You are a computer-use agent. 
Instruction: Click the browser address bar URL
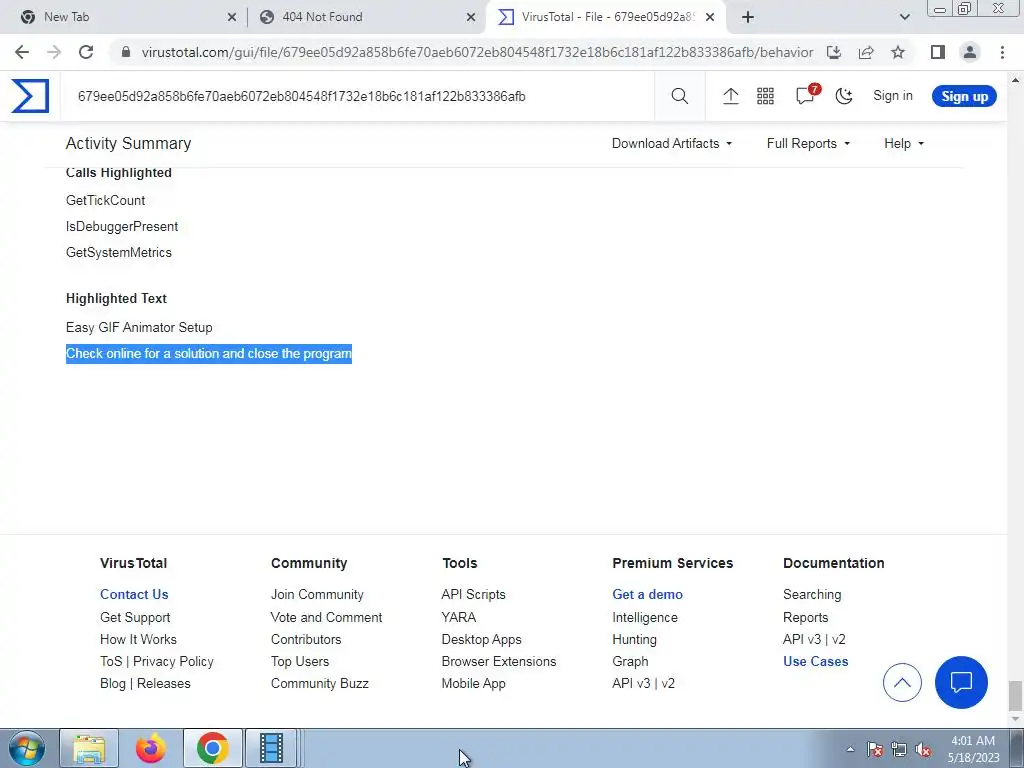477,52
